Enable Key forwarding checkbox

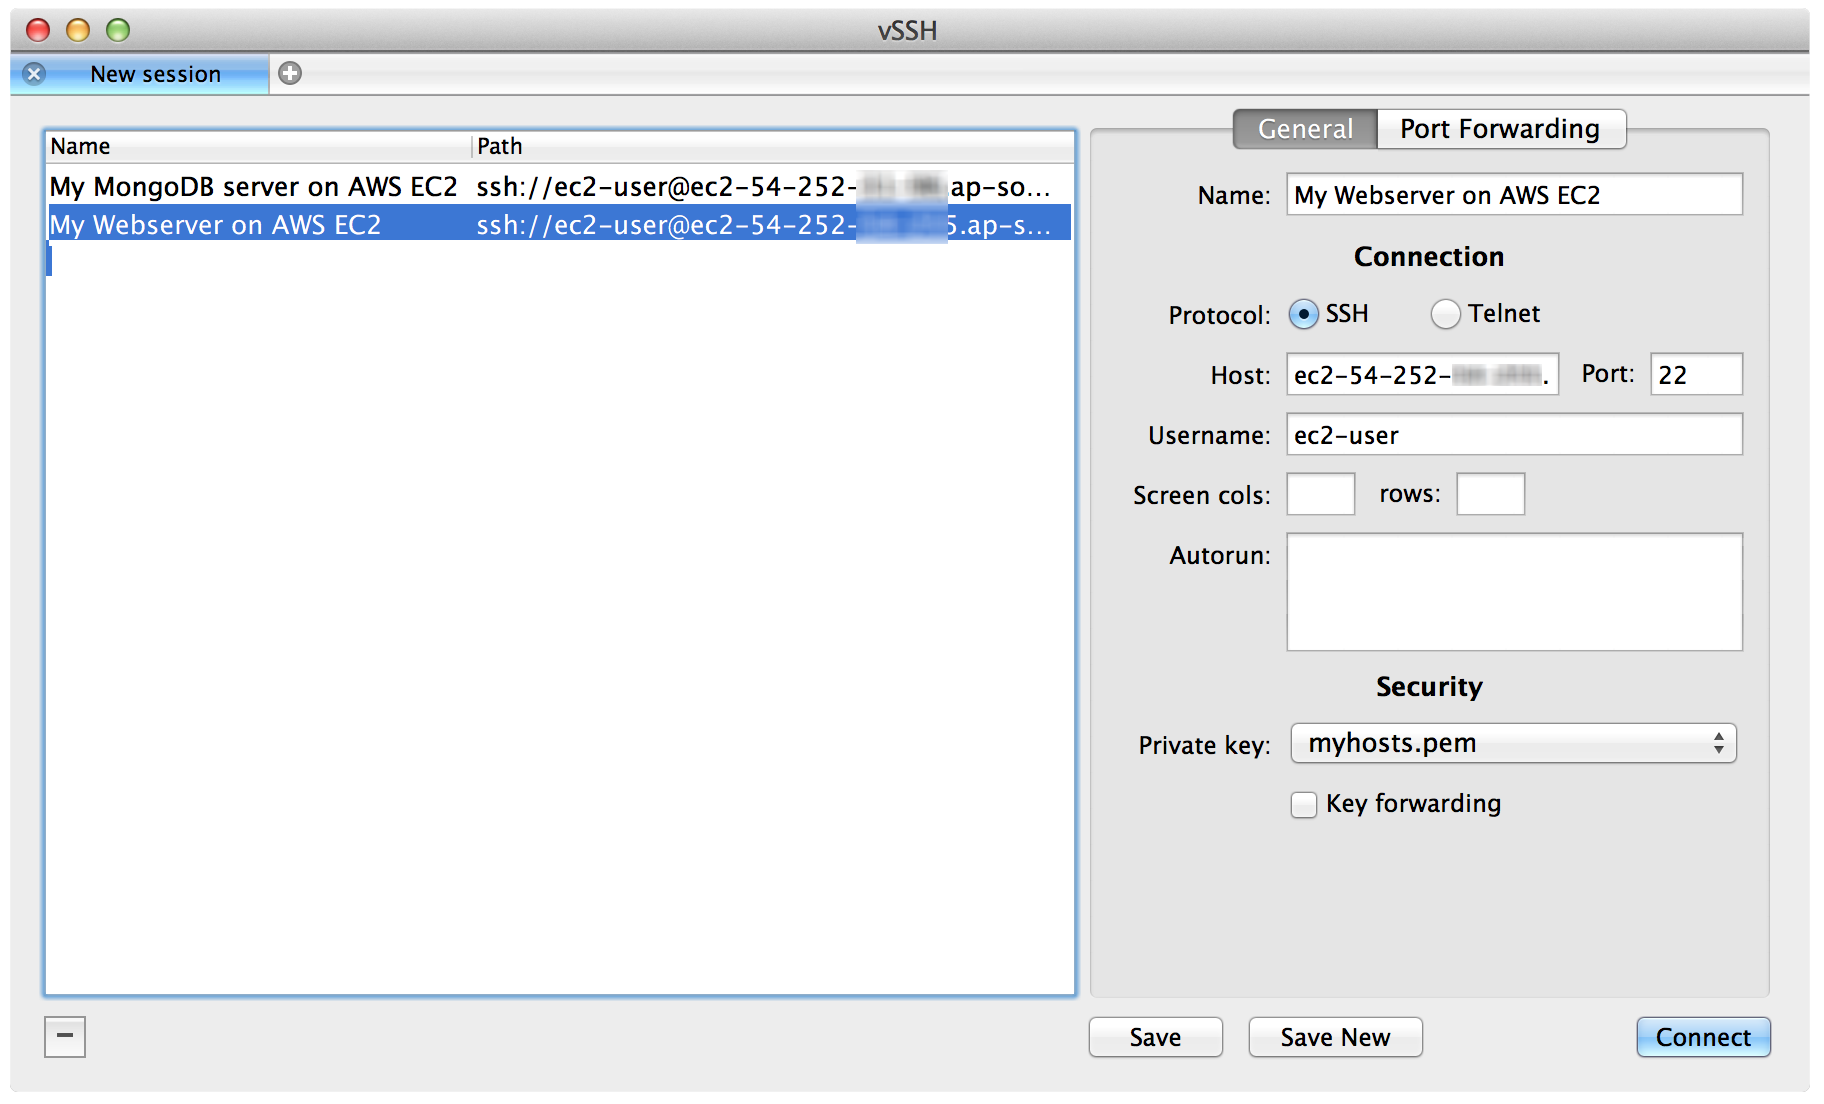(x=1304, y=805)
